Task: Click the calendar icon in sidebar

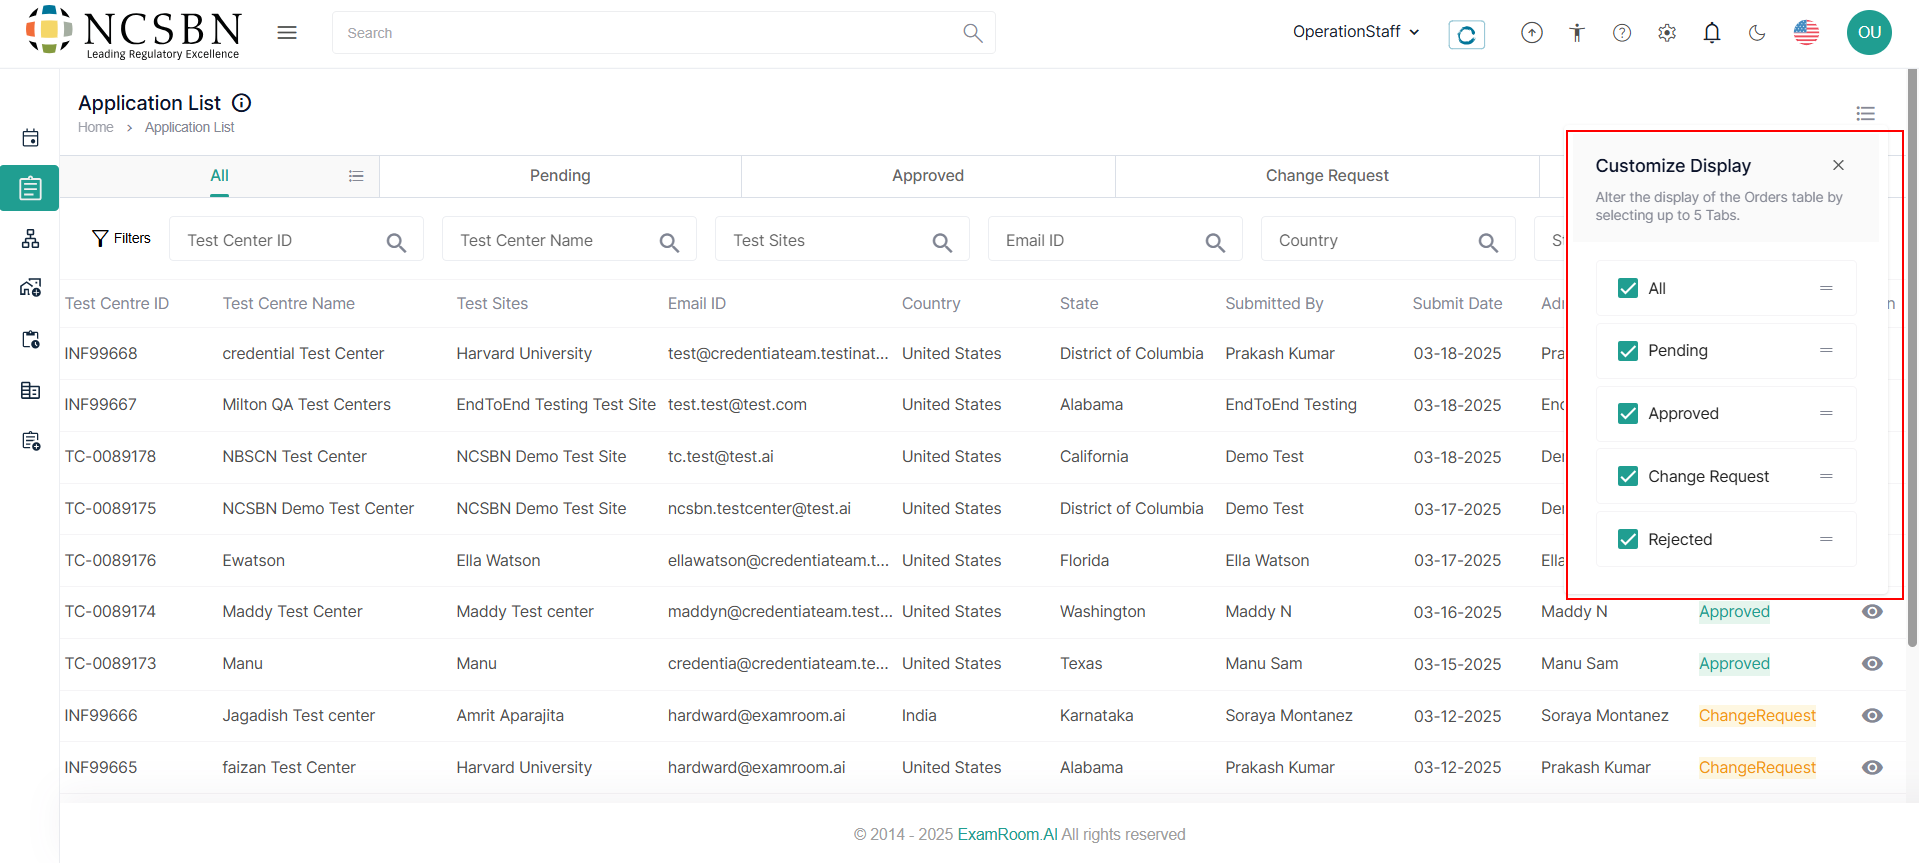Action: point(31,138)
